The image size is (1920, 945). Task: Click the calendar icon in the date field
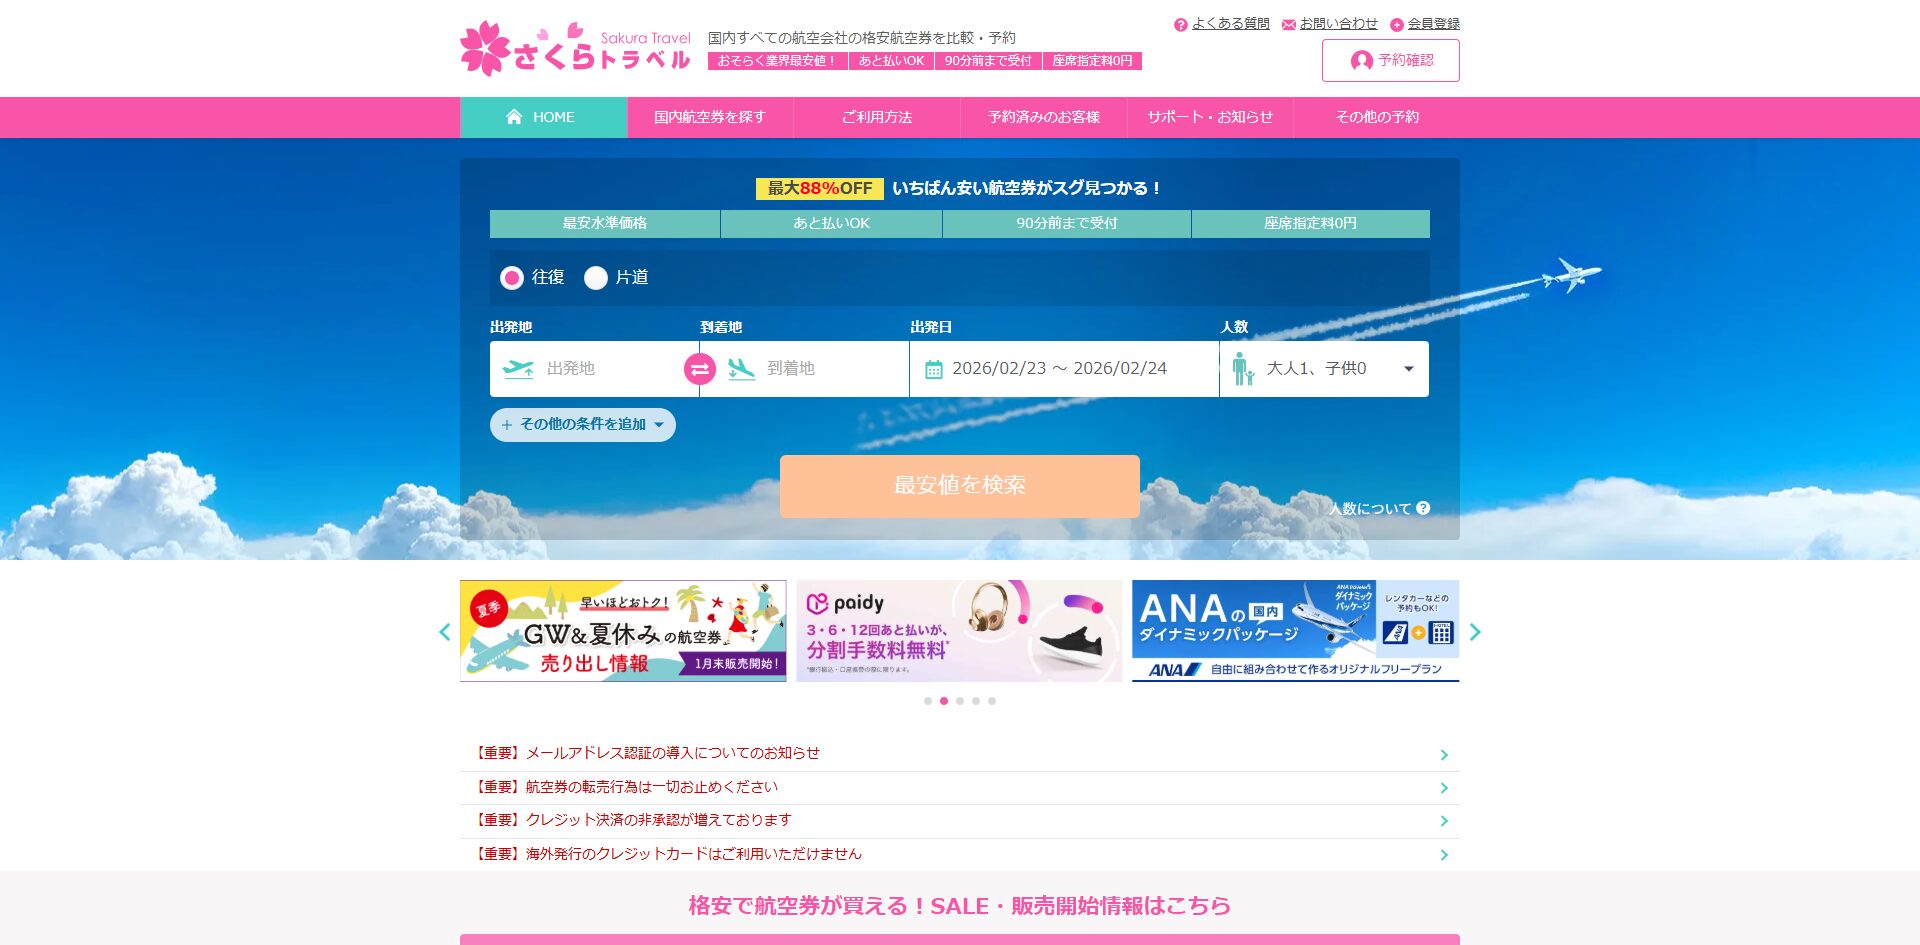933,369
